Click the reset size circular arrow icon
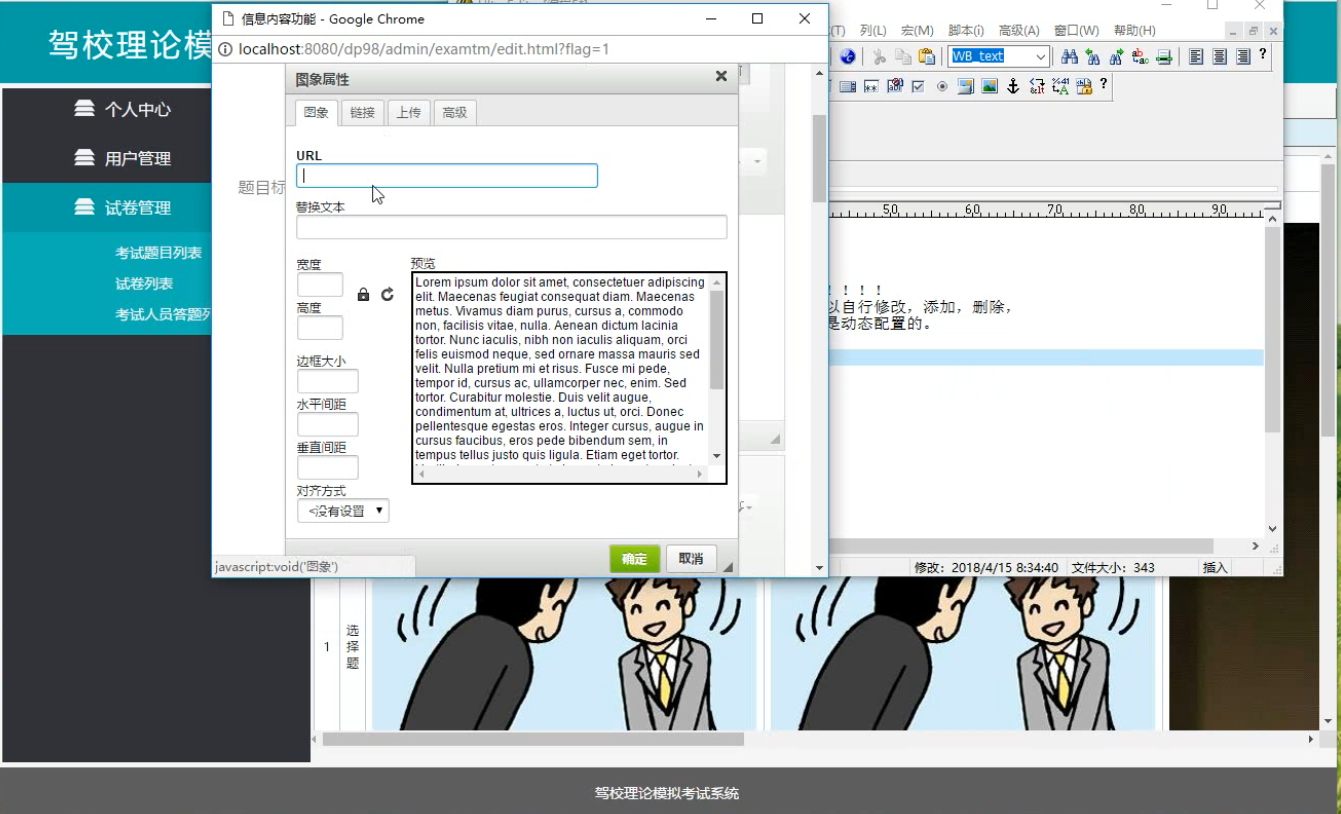Viewport: 1341px width, 814px height. pyautogui.click(x=386, y=295)
